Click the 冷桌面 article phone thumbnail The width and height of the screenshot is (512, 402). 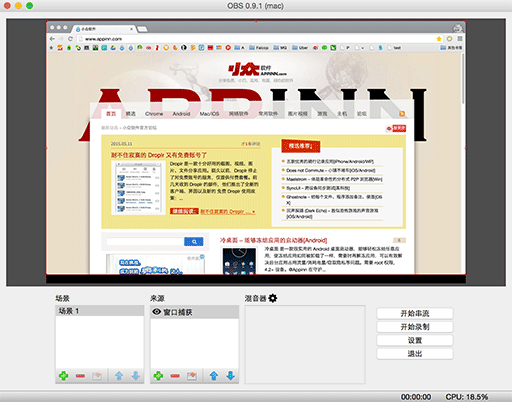240,260
